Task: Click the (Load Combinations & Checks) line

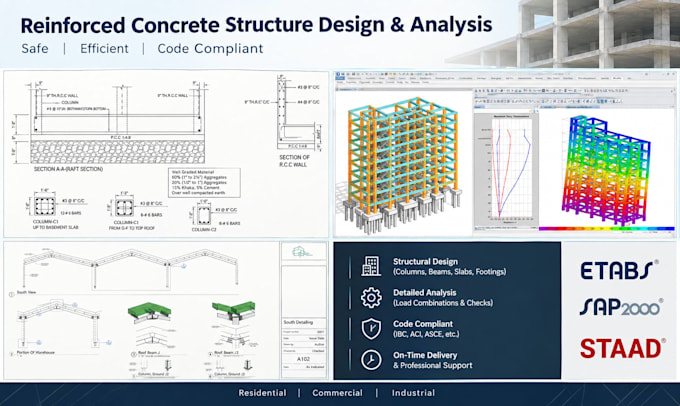Action: (x=443, y=303)
